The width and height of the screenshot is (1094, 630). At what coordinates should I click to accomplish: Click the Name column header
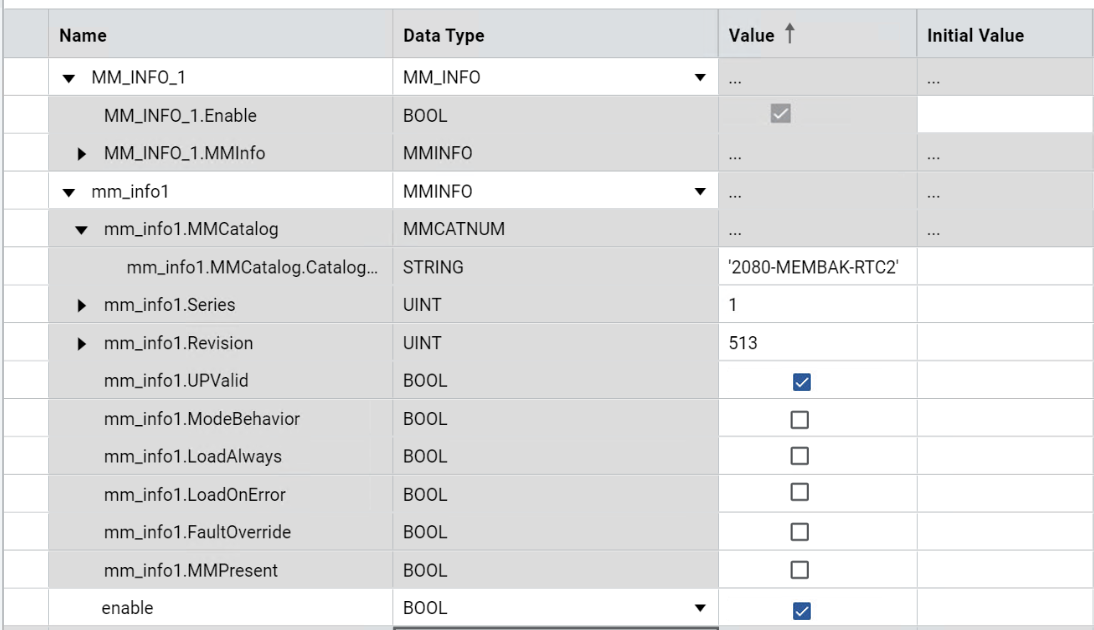(83, 36)
